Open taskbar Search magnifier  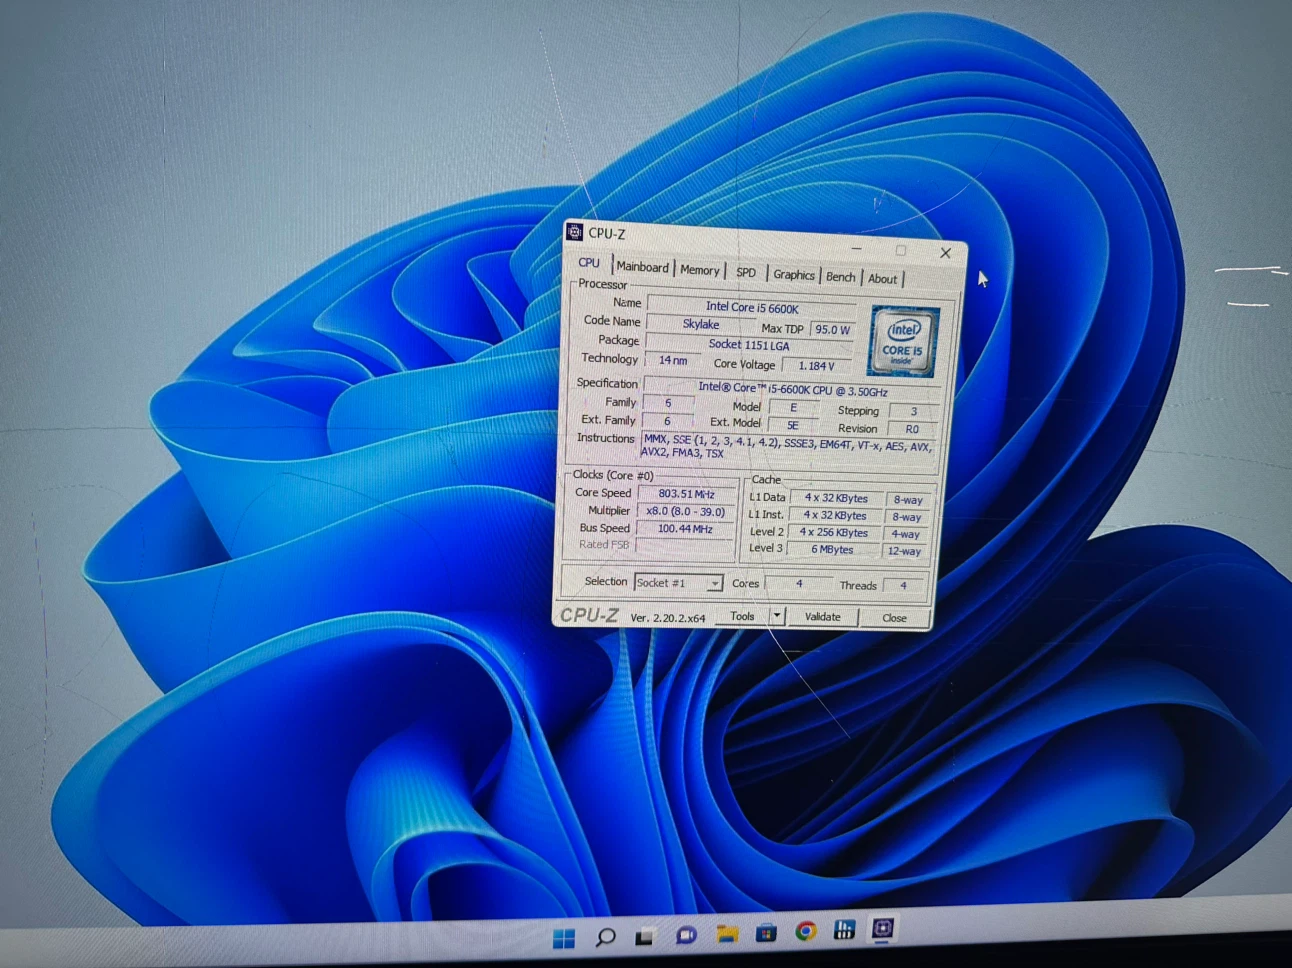tap(605, 937)
